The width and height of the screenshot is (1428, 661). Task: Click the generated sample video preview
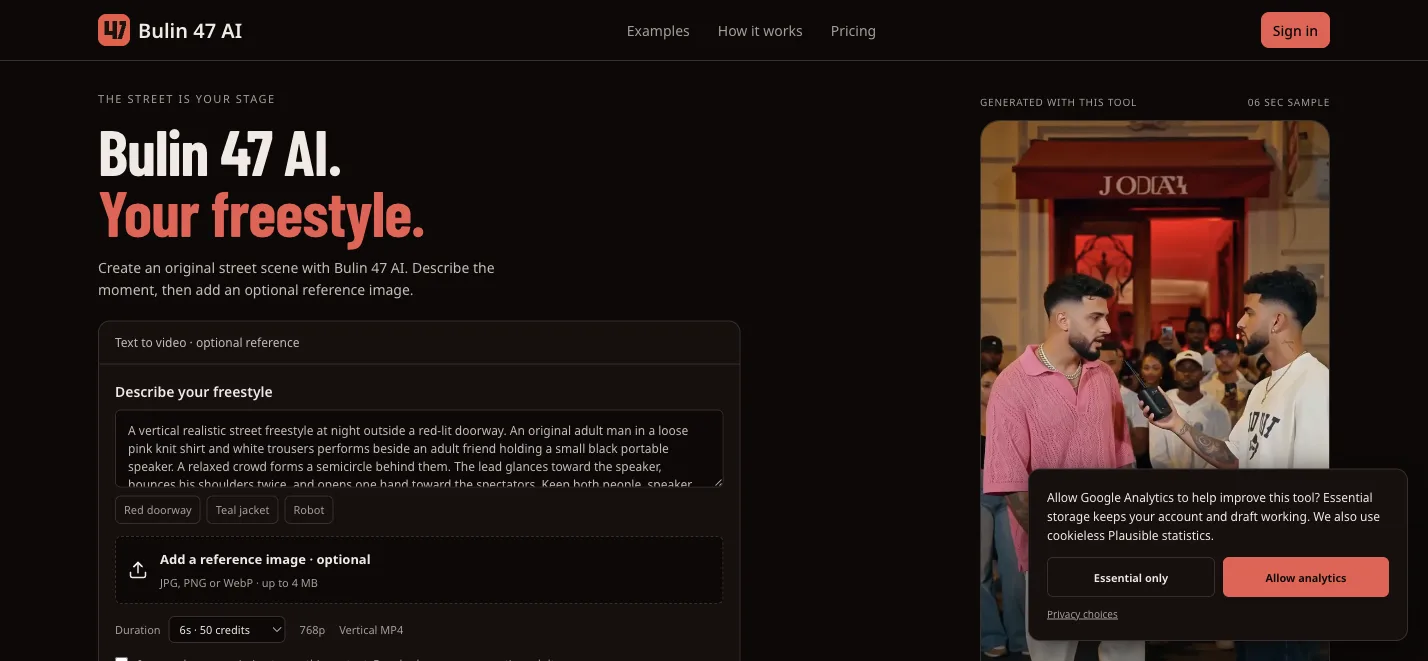tap(1155, 390)
